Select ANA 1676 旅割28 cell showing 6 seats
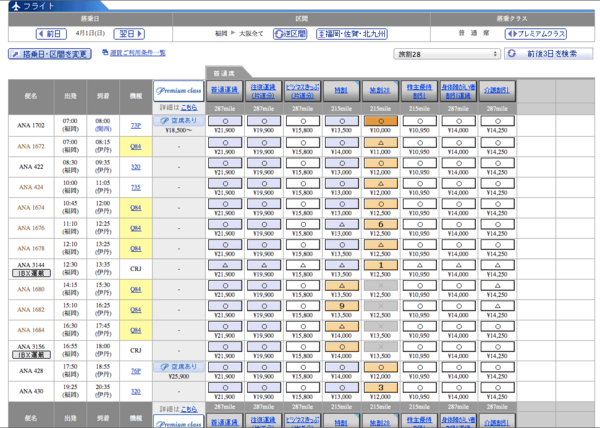The image size is (600, 428). pyautogui.click(x=380, y=224)
